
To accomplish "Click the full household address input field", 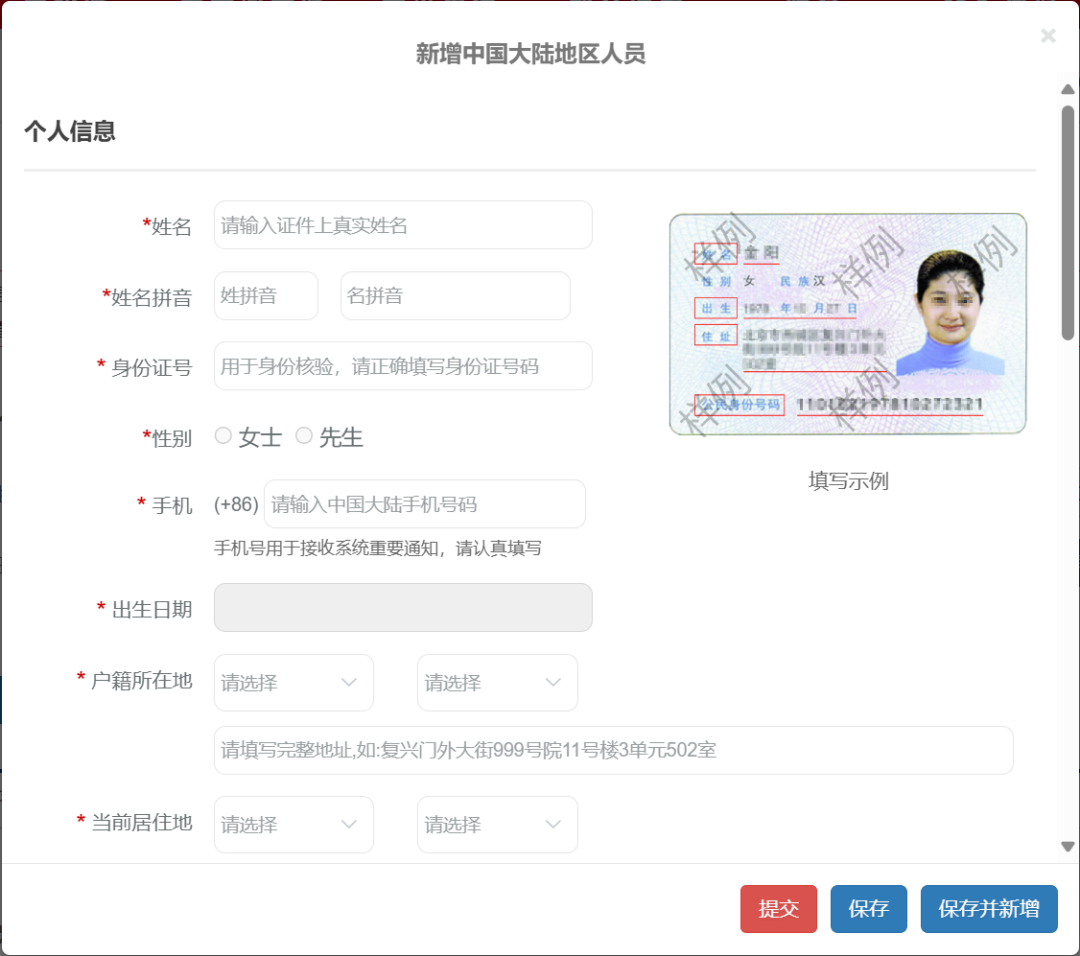I will pos(613,750).
